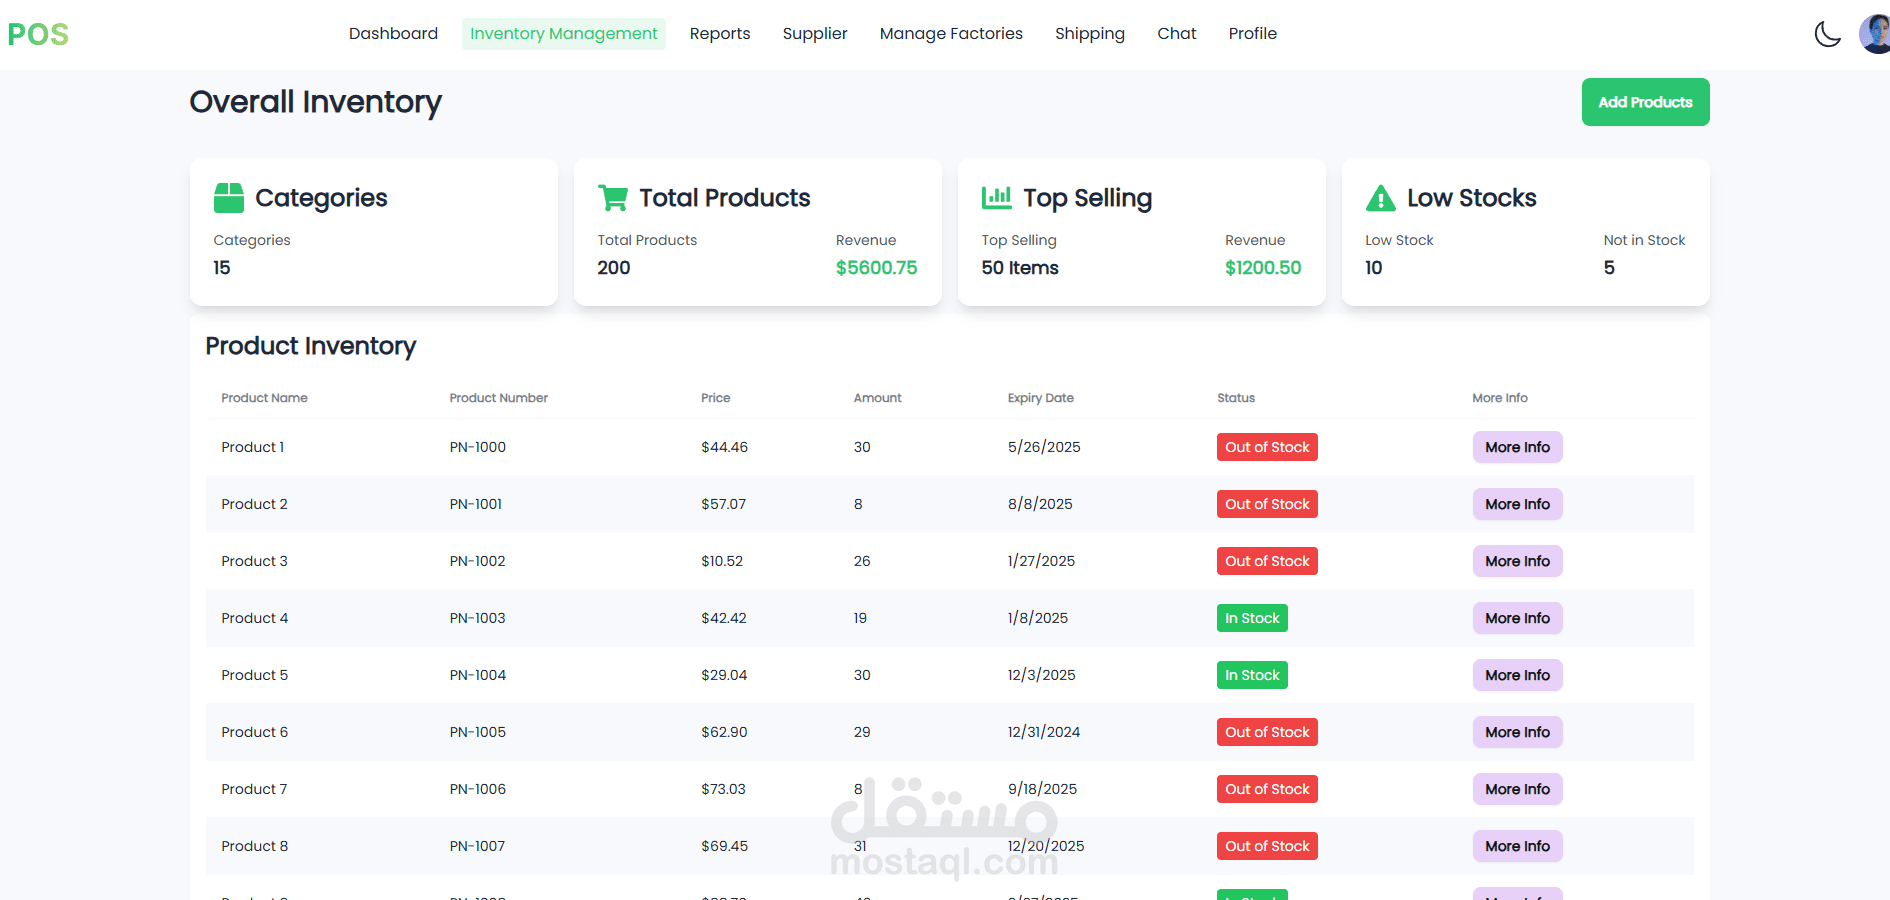Screen dimensions: 1890x900
Task: Open More Info for Product 4
Action: pos(1517,618)
